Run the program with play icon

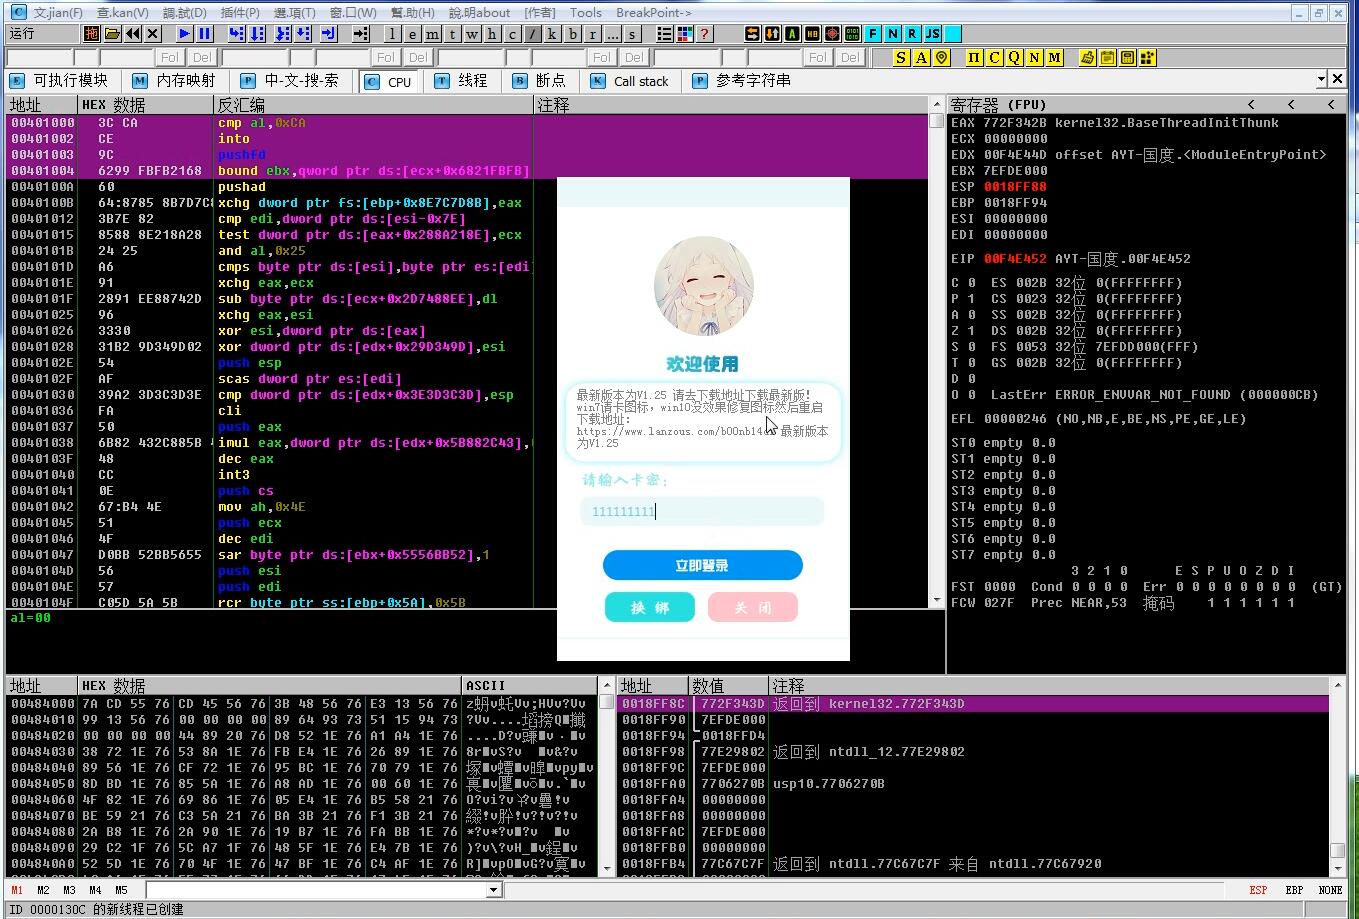coord(184,33)
